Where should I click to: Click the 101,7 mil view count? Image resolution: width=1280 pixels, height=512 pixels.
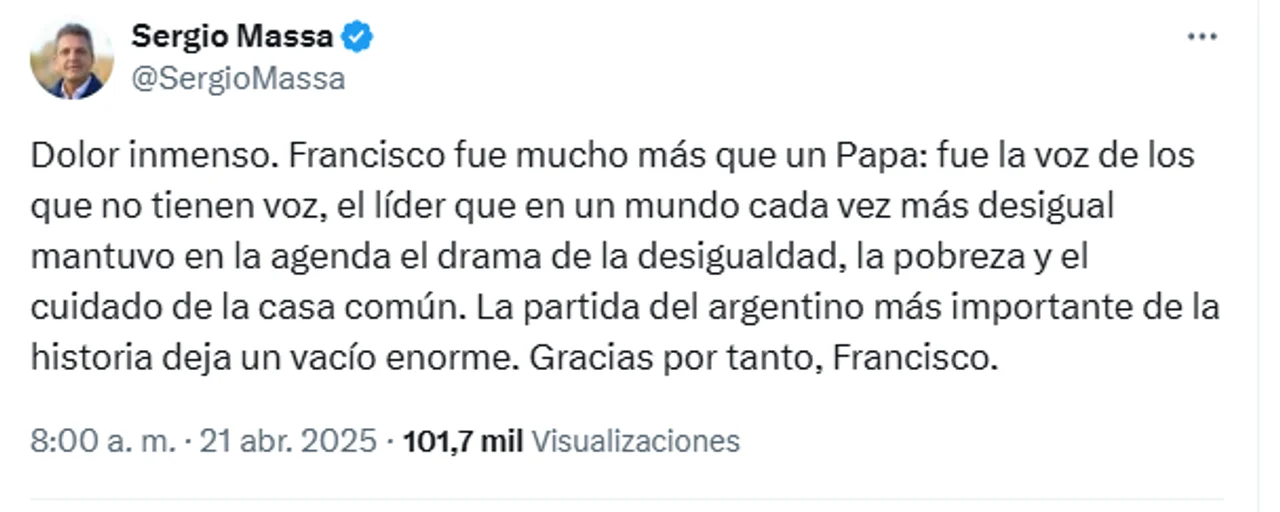(462, 441)
